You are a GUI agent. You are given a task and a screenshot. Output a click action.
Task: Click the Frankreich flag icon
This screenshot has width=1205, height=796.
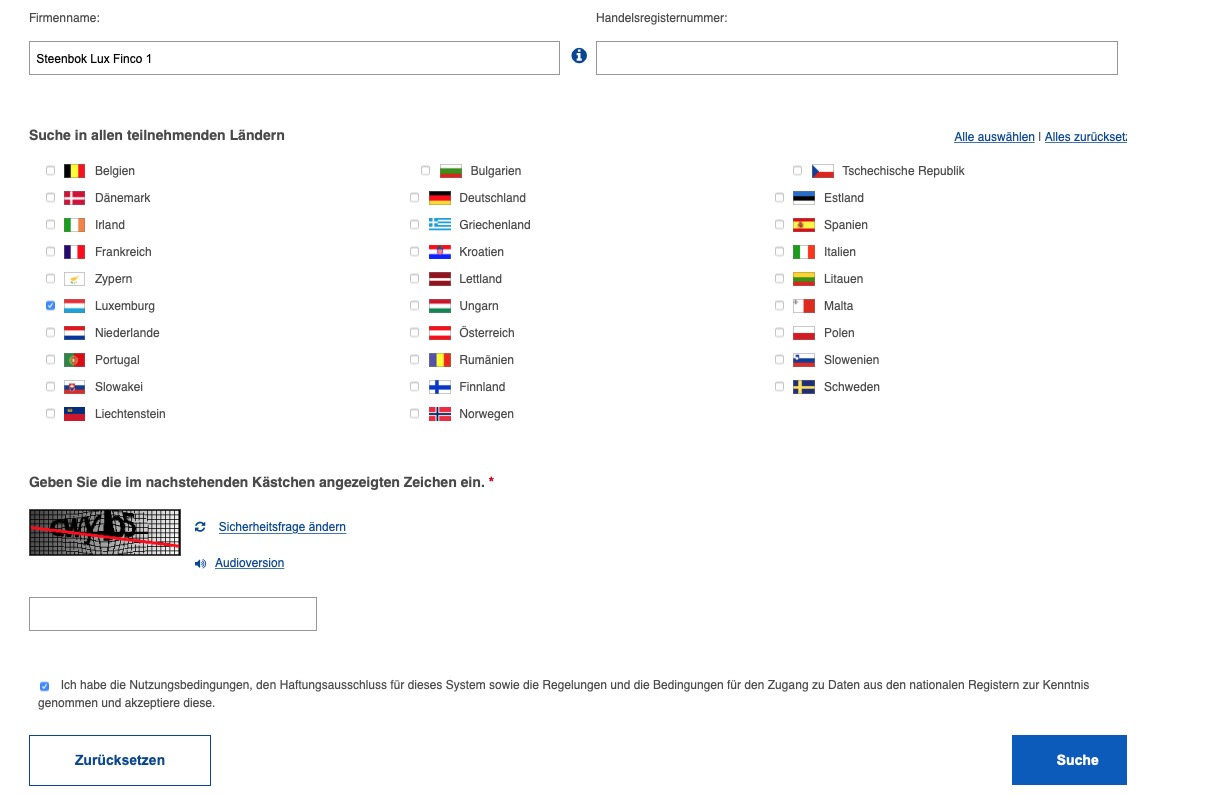point(74,251)
